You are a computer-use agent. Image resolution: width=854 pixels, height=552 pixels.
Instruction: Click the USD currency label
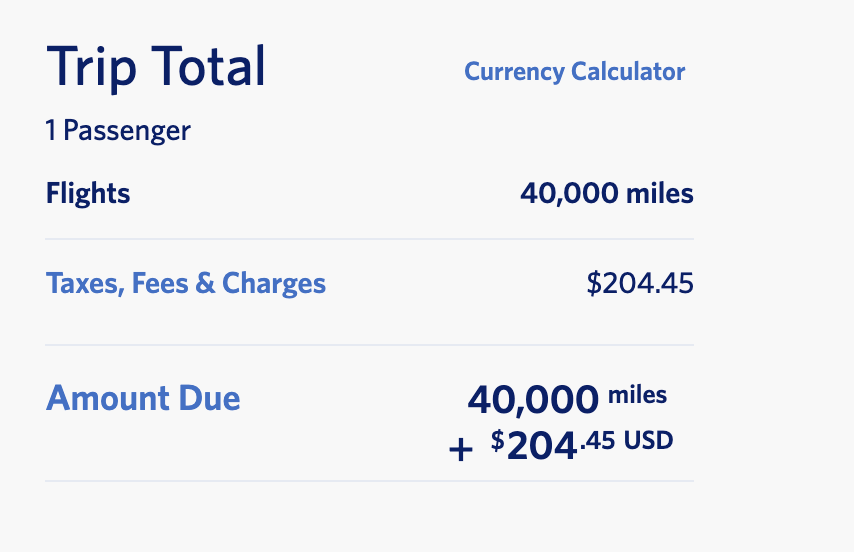(x=648, y=440)
